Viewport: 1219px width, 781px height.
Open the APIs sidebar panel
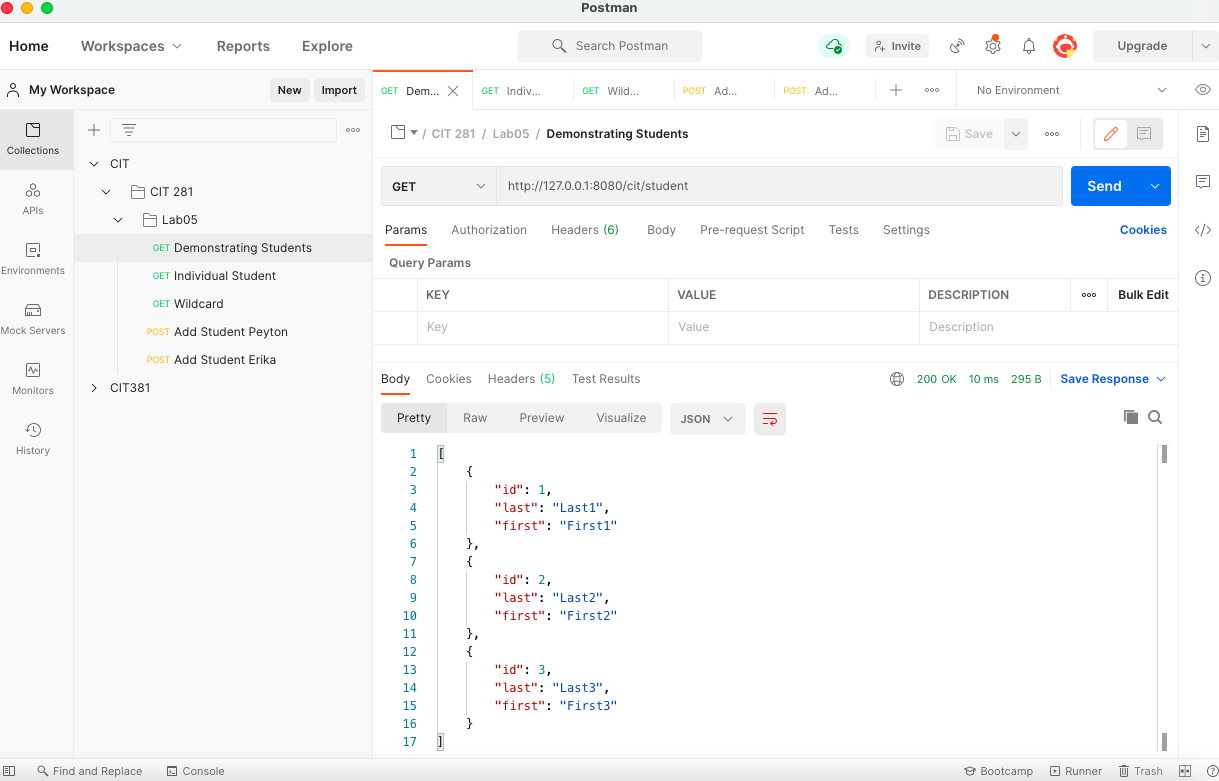point(33,199)
